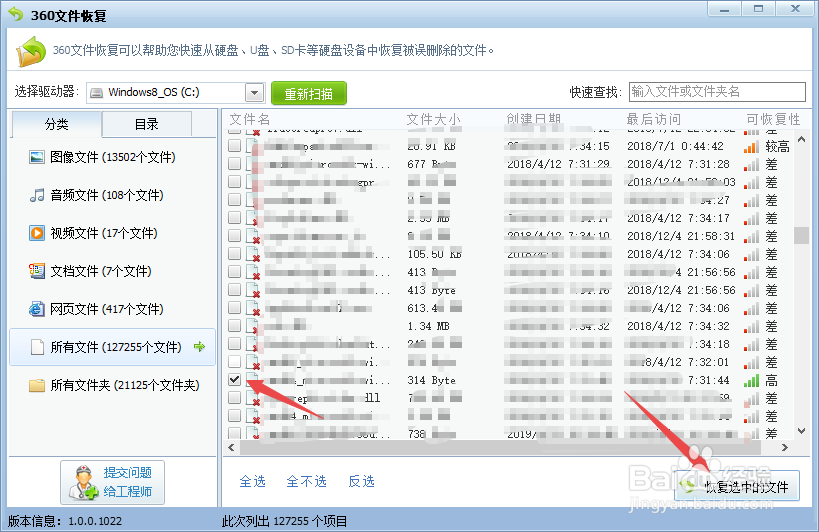Select the 视频文件 play icon

click(37, 233)
